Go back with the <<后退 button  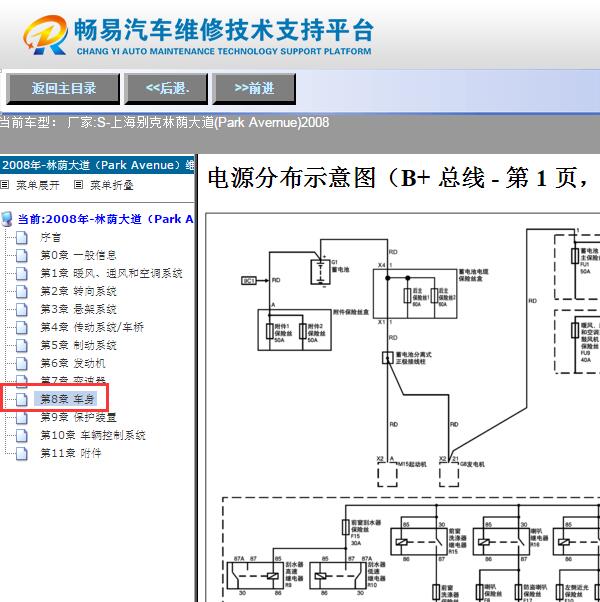click(x=166, y=88)
